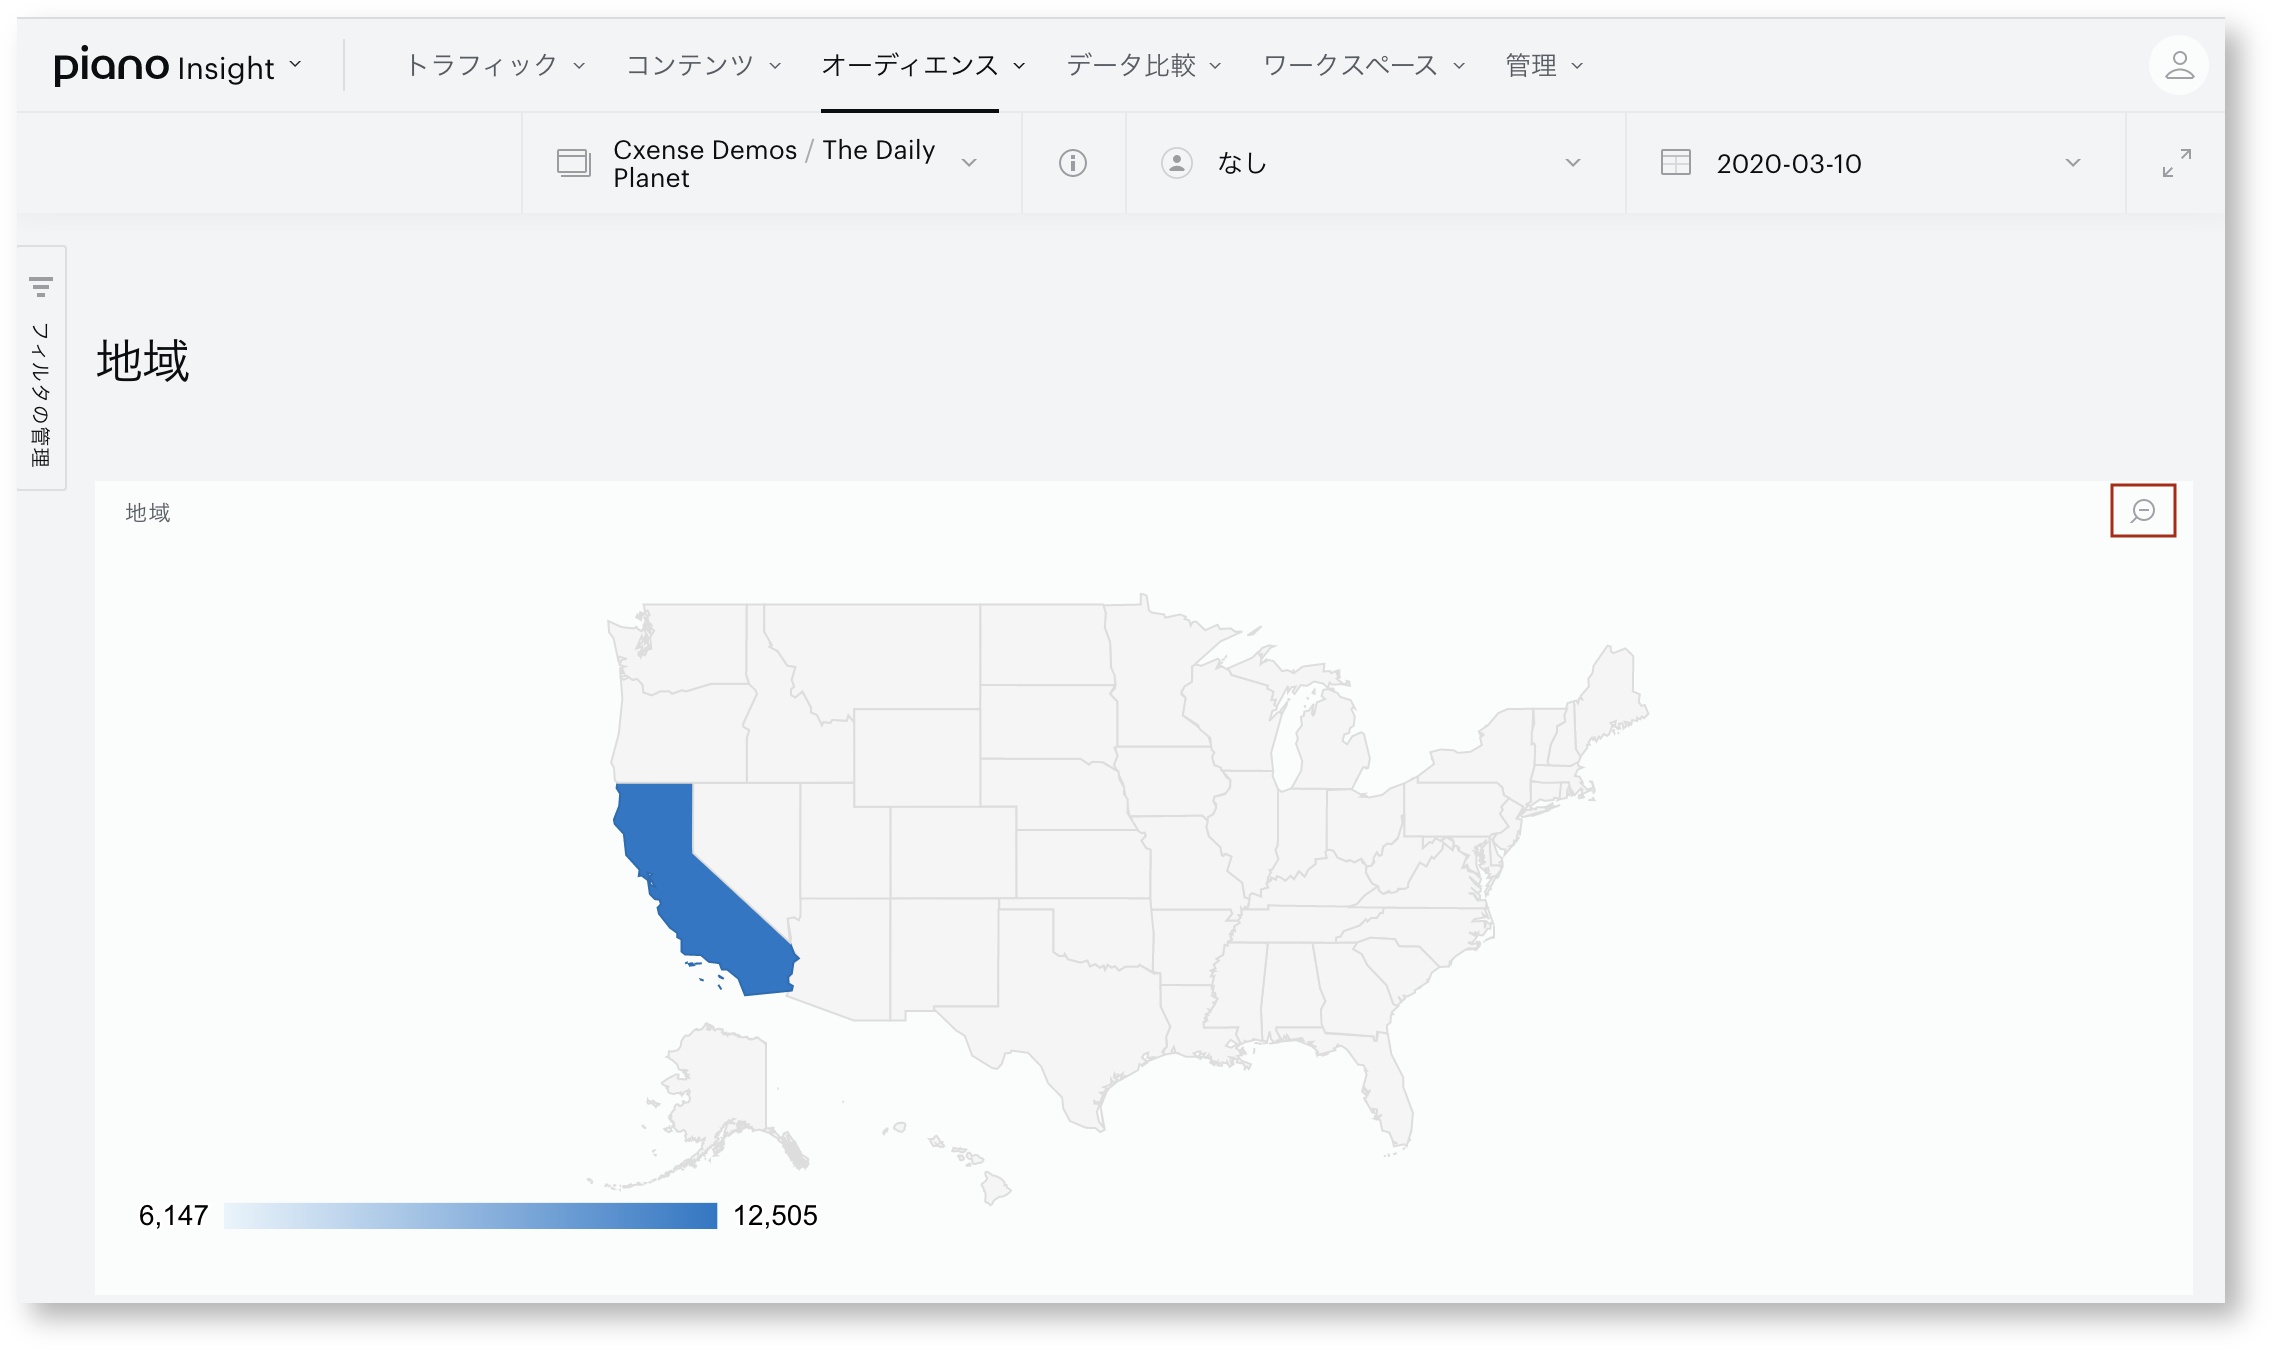Select the highlighted California state on map
This screenshot has height=1351, width=2273.
700,890
